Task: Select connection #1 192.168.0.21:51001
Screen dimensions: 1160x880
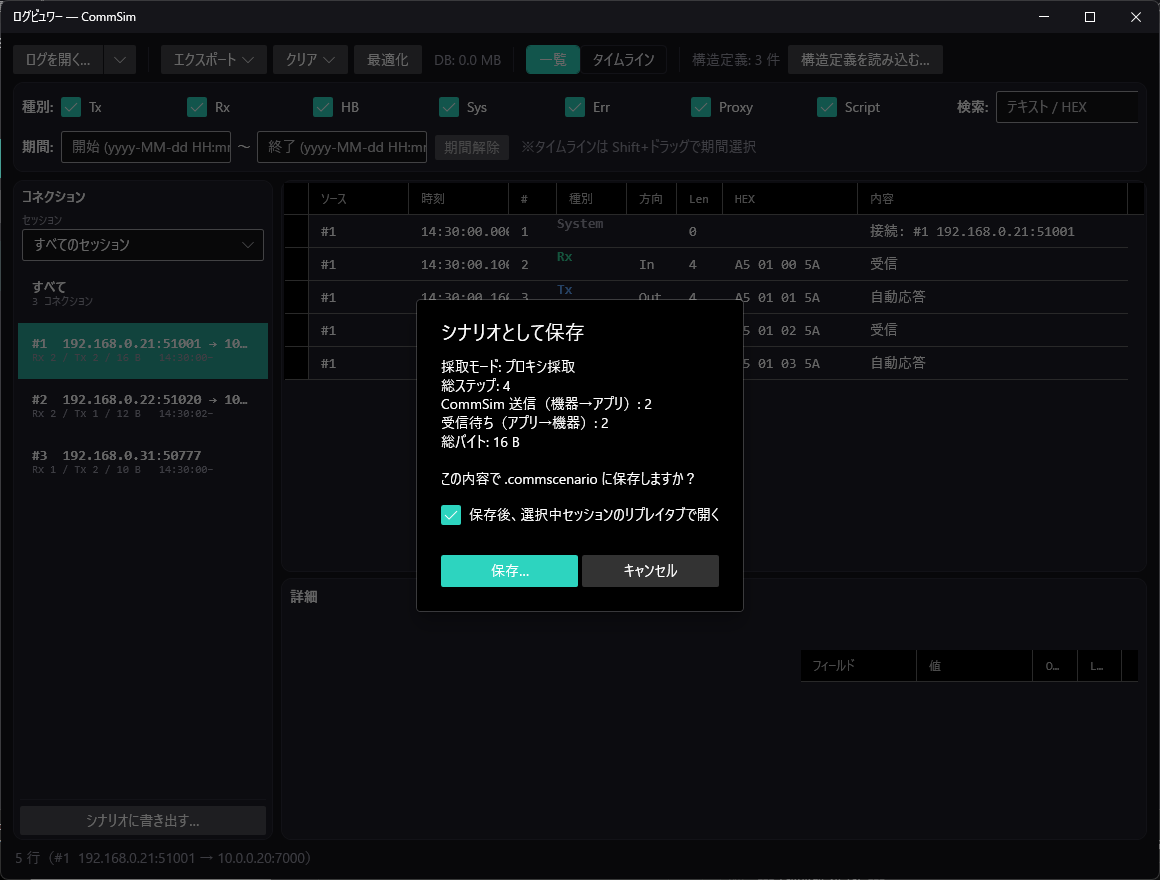Action: point(143,351)
